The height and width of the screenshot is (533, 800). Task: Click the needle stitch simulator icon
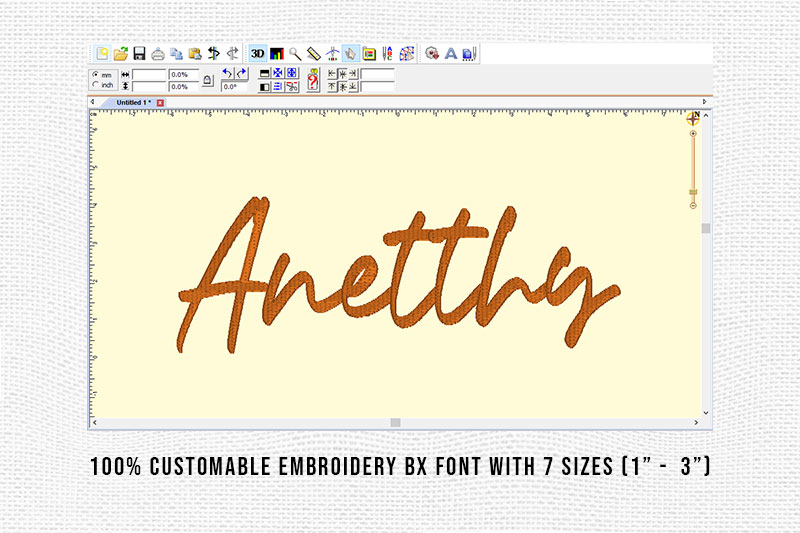(x=332, y=54)
